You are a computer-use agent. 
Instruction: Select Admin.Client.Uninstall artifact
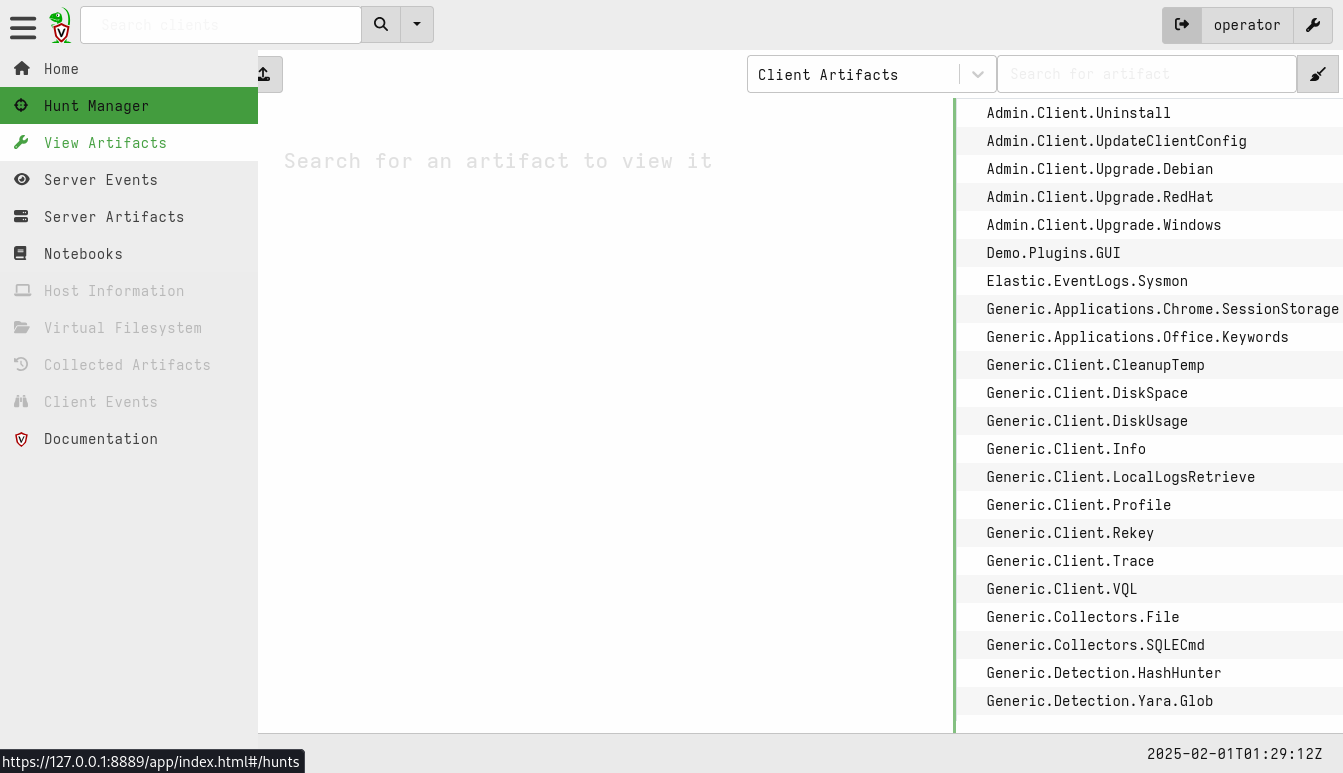pos(1150,113)
